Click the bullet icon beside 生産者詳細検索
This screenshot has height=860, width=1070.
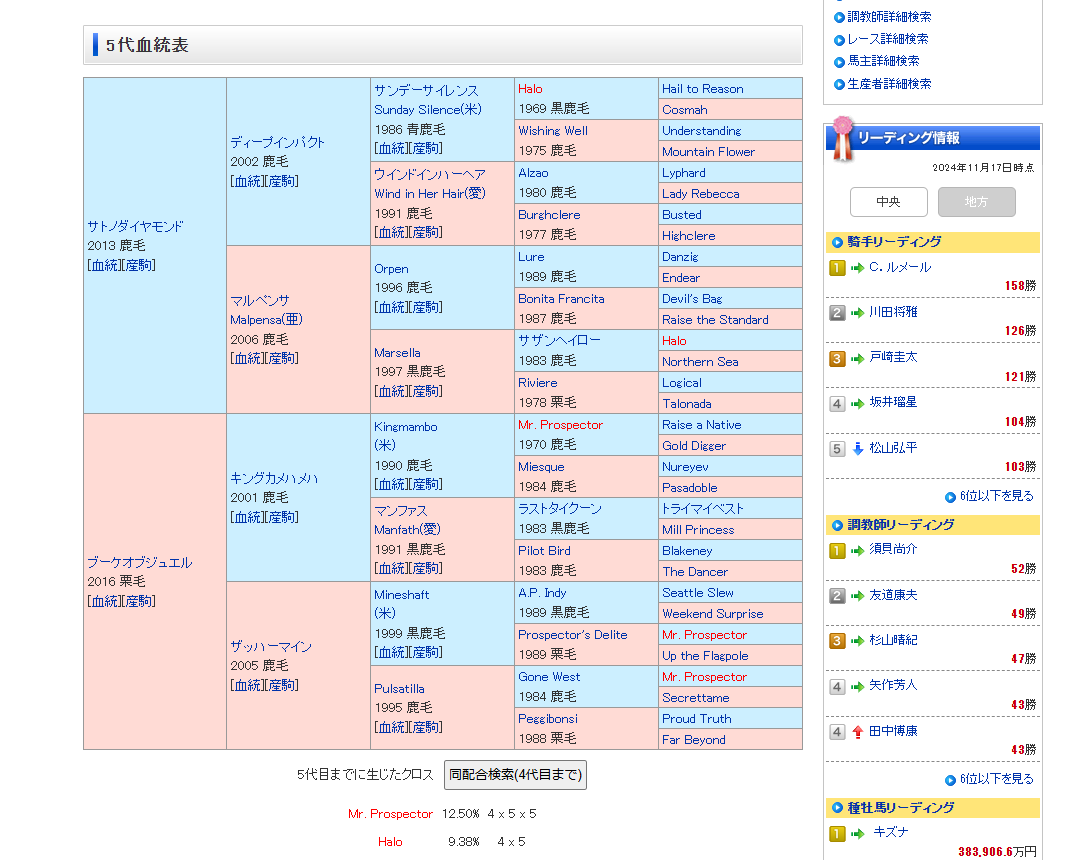coord(839,84)
